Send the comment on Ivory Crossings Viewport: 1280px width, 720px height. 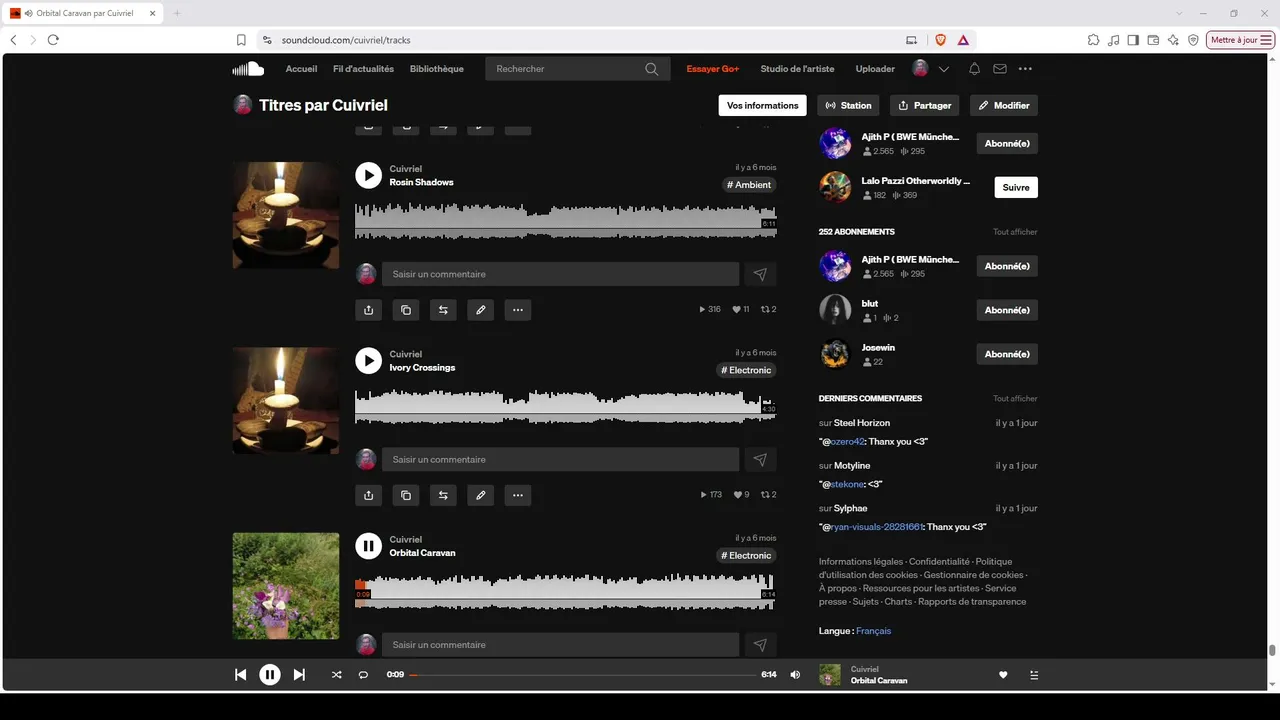(760, 459)
